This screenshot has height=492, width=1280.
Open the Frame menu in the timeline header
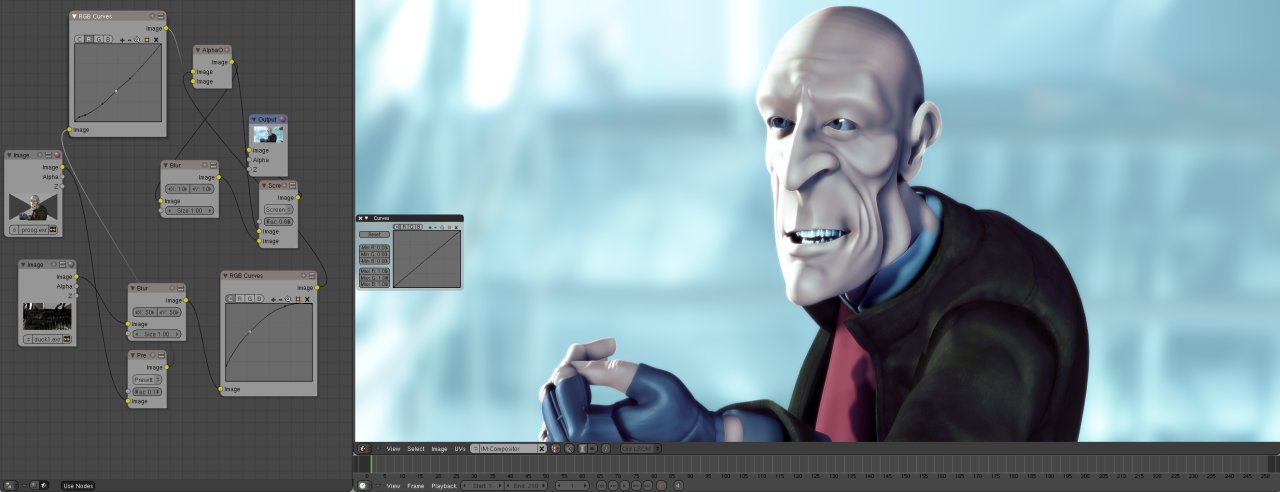pos(415,486)
